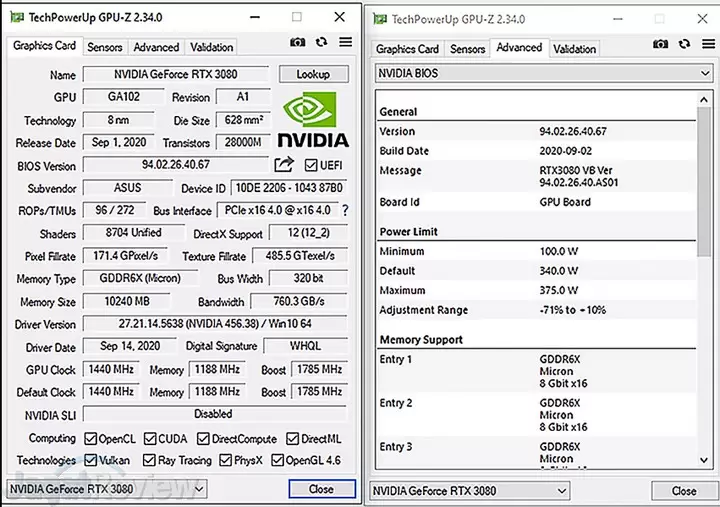This screenshot has width=720, height=507.
Task: Switch to Advanced tab in left window
Action: coord(156,47)
